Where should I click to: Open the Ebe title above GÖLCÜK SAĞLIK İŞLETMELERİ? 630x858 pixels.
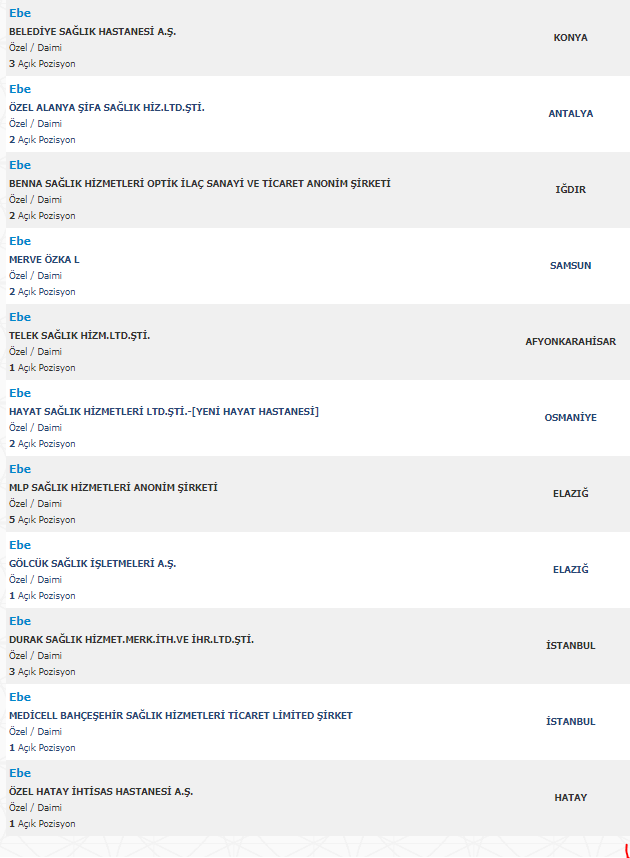tap(20, 545)
